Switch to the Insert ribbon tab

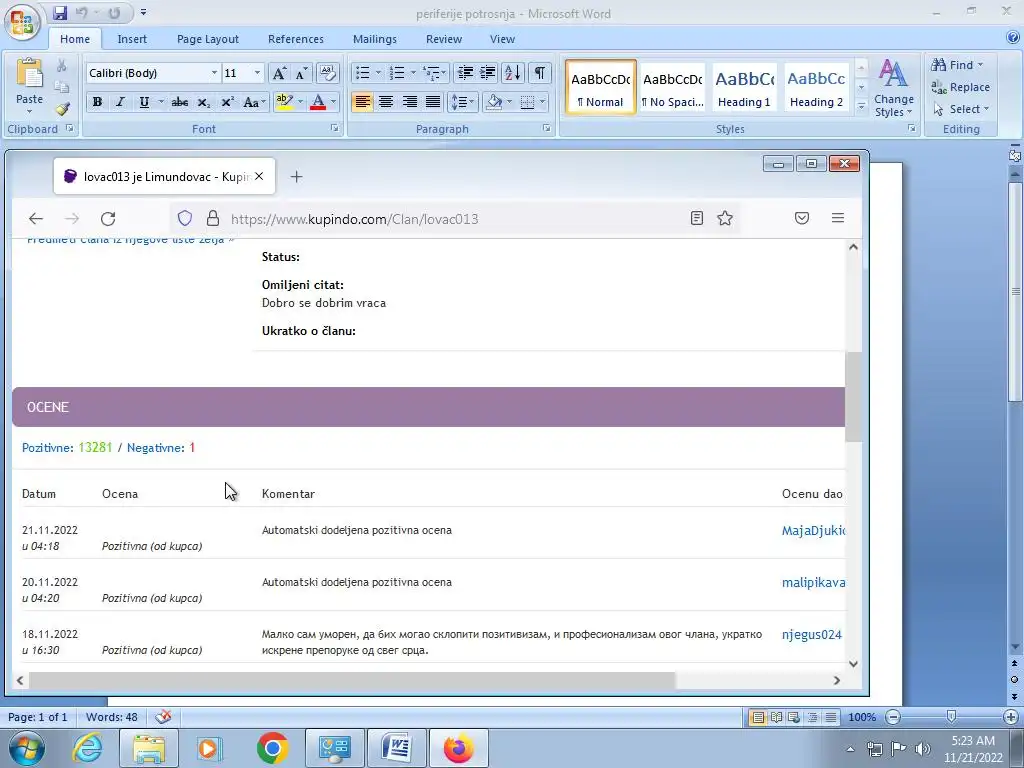132,39
